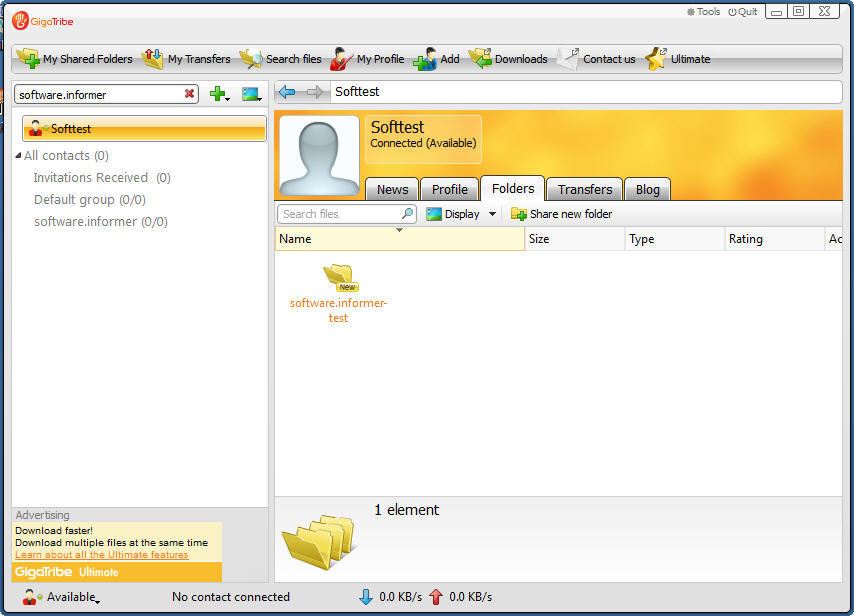Select the software.informer-test folder icon

pos(340,277)
